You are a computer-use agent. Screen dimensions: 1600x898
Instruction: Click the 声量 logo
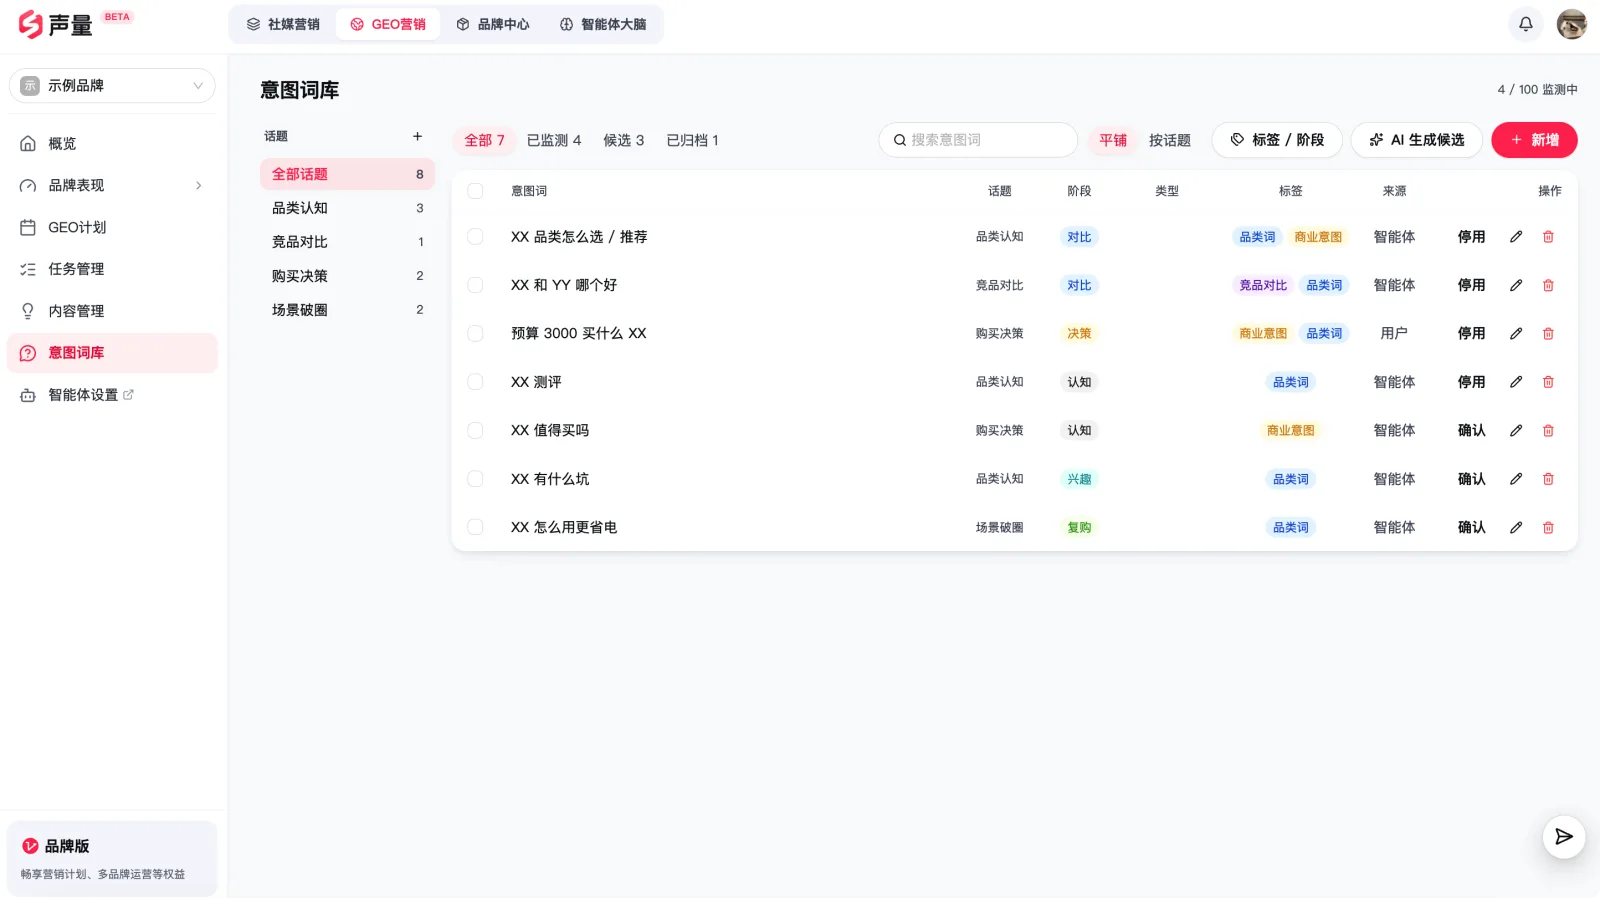(56, 24)
